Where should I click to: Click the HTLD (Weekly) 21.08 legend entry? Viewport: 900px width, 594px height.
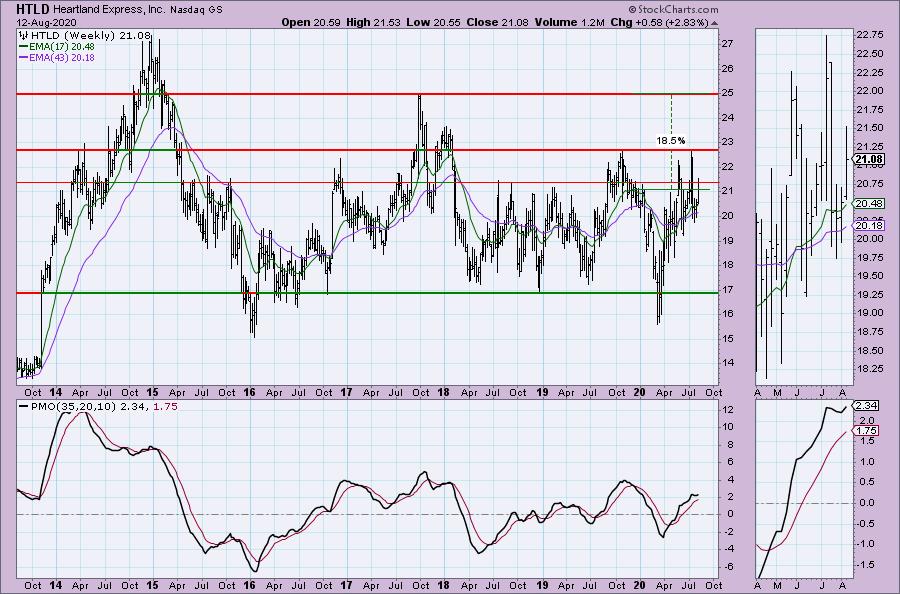point(90,36)
